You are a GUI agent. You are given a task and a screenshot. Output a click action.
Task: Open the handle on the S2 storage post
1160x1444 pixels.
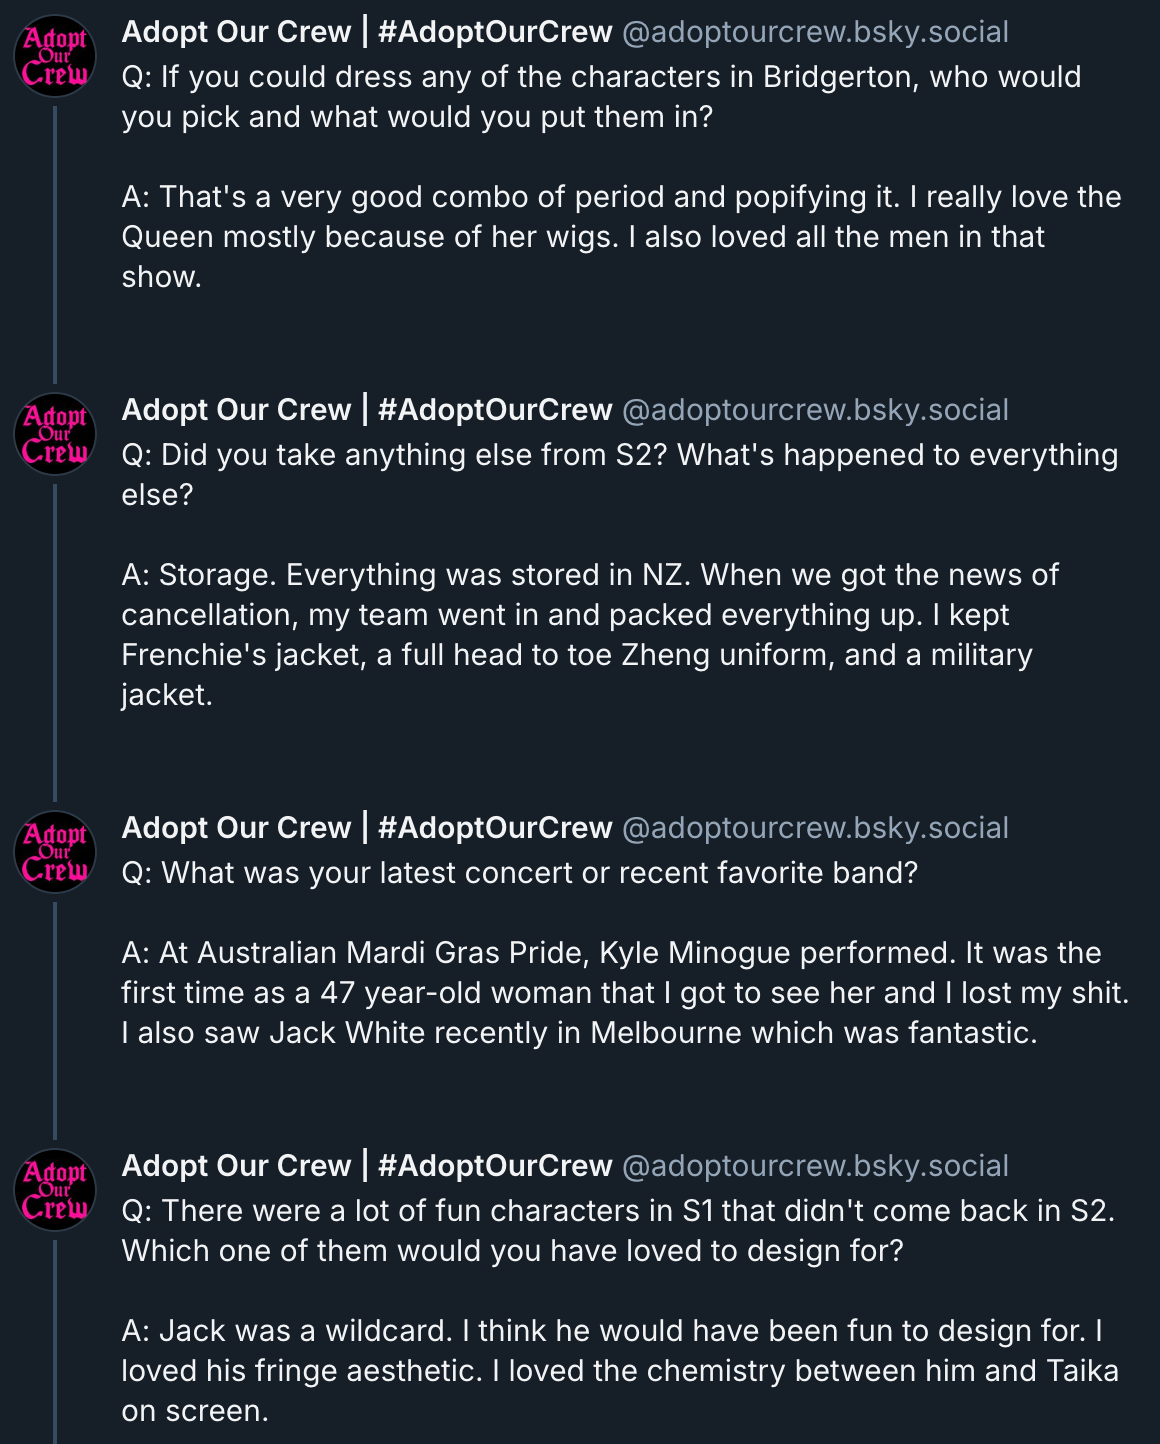point(815,410)
